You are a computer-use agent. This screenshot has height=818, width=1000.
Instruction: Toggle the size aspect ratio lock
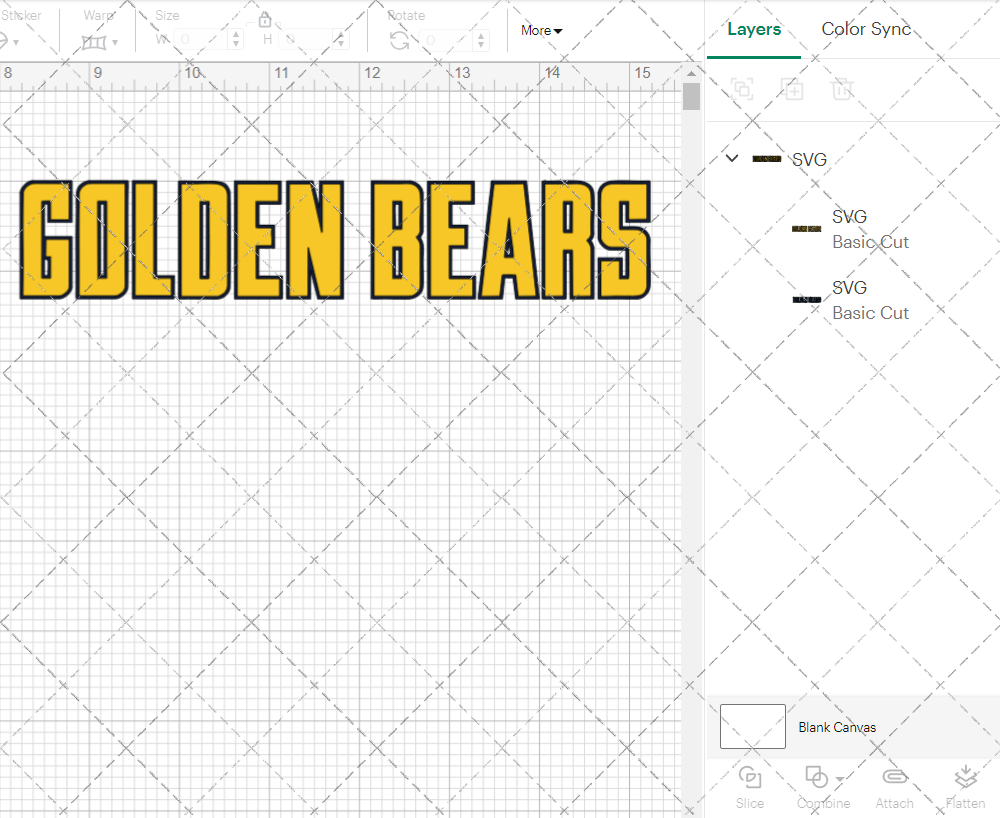265,19
